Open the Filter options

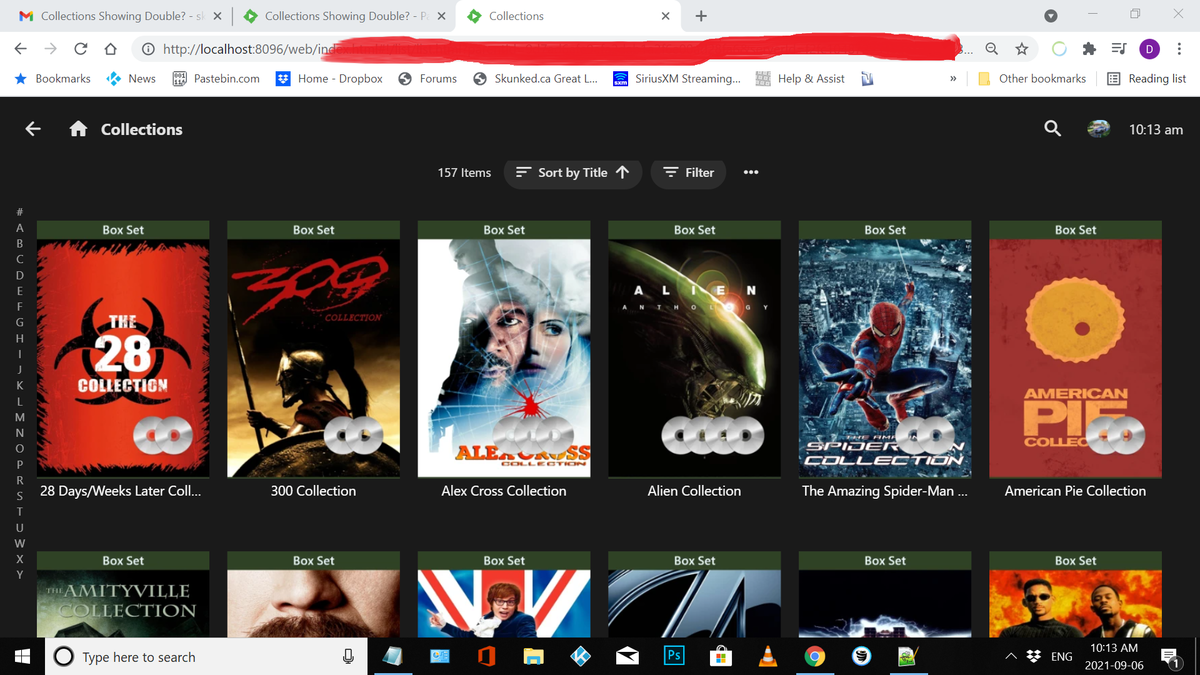click(689, 172)
